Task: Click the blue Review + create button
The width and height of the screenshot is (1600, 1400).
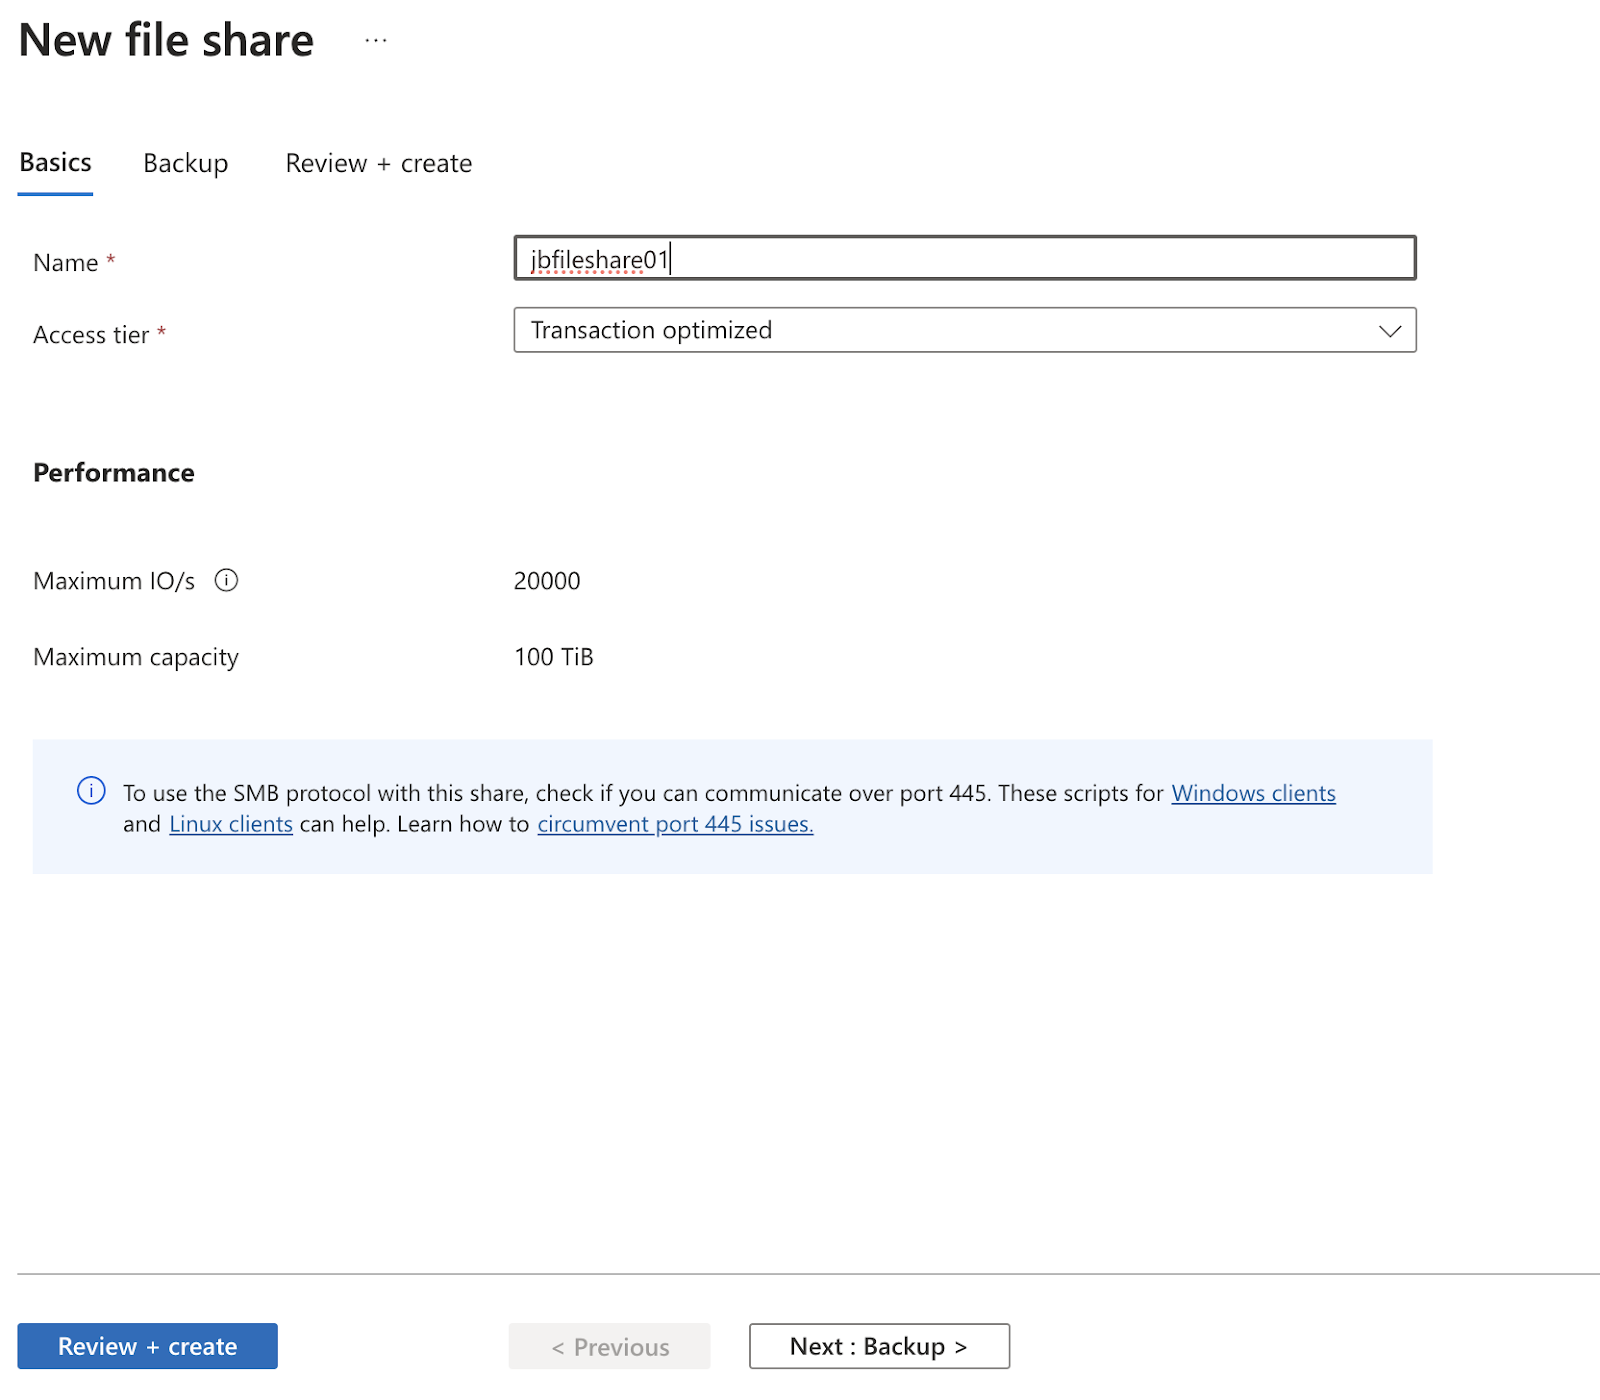Action: click(x=148, y=1346)
